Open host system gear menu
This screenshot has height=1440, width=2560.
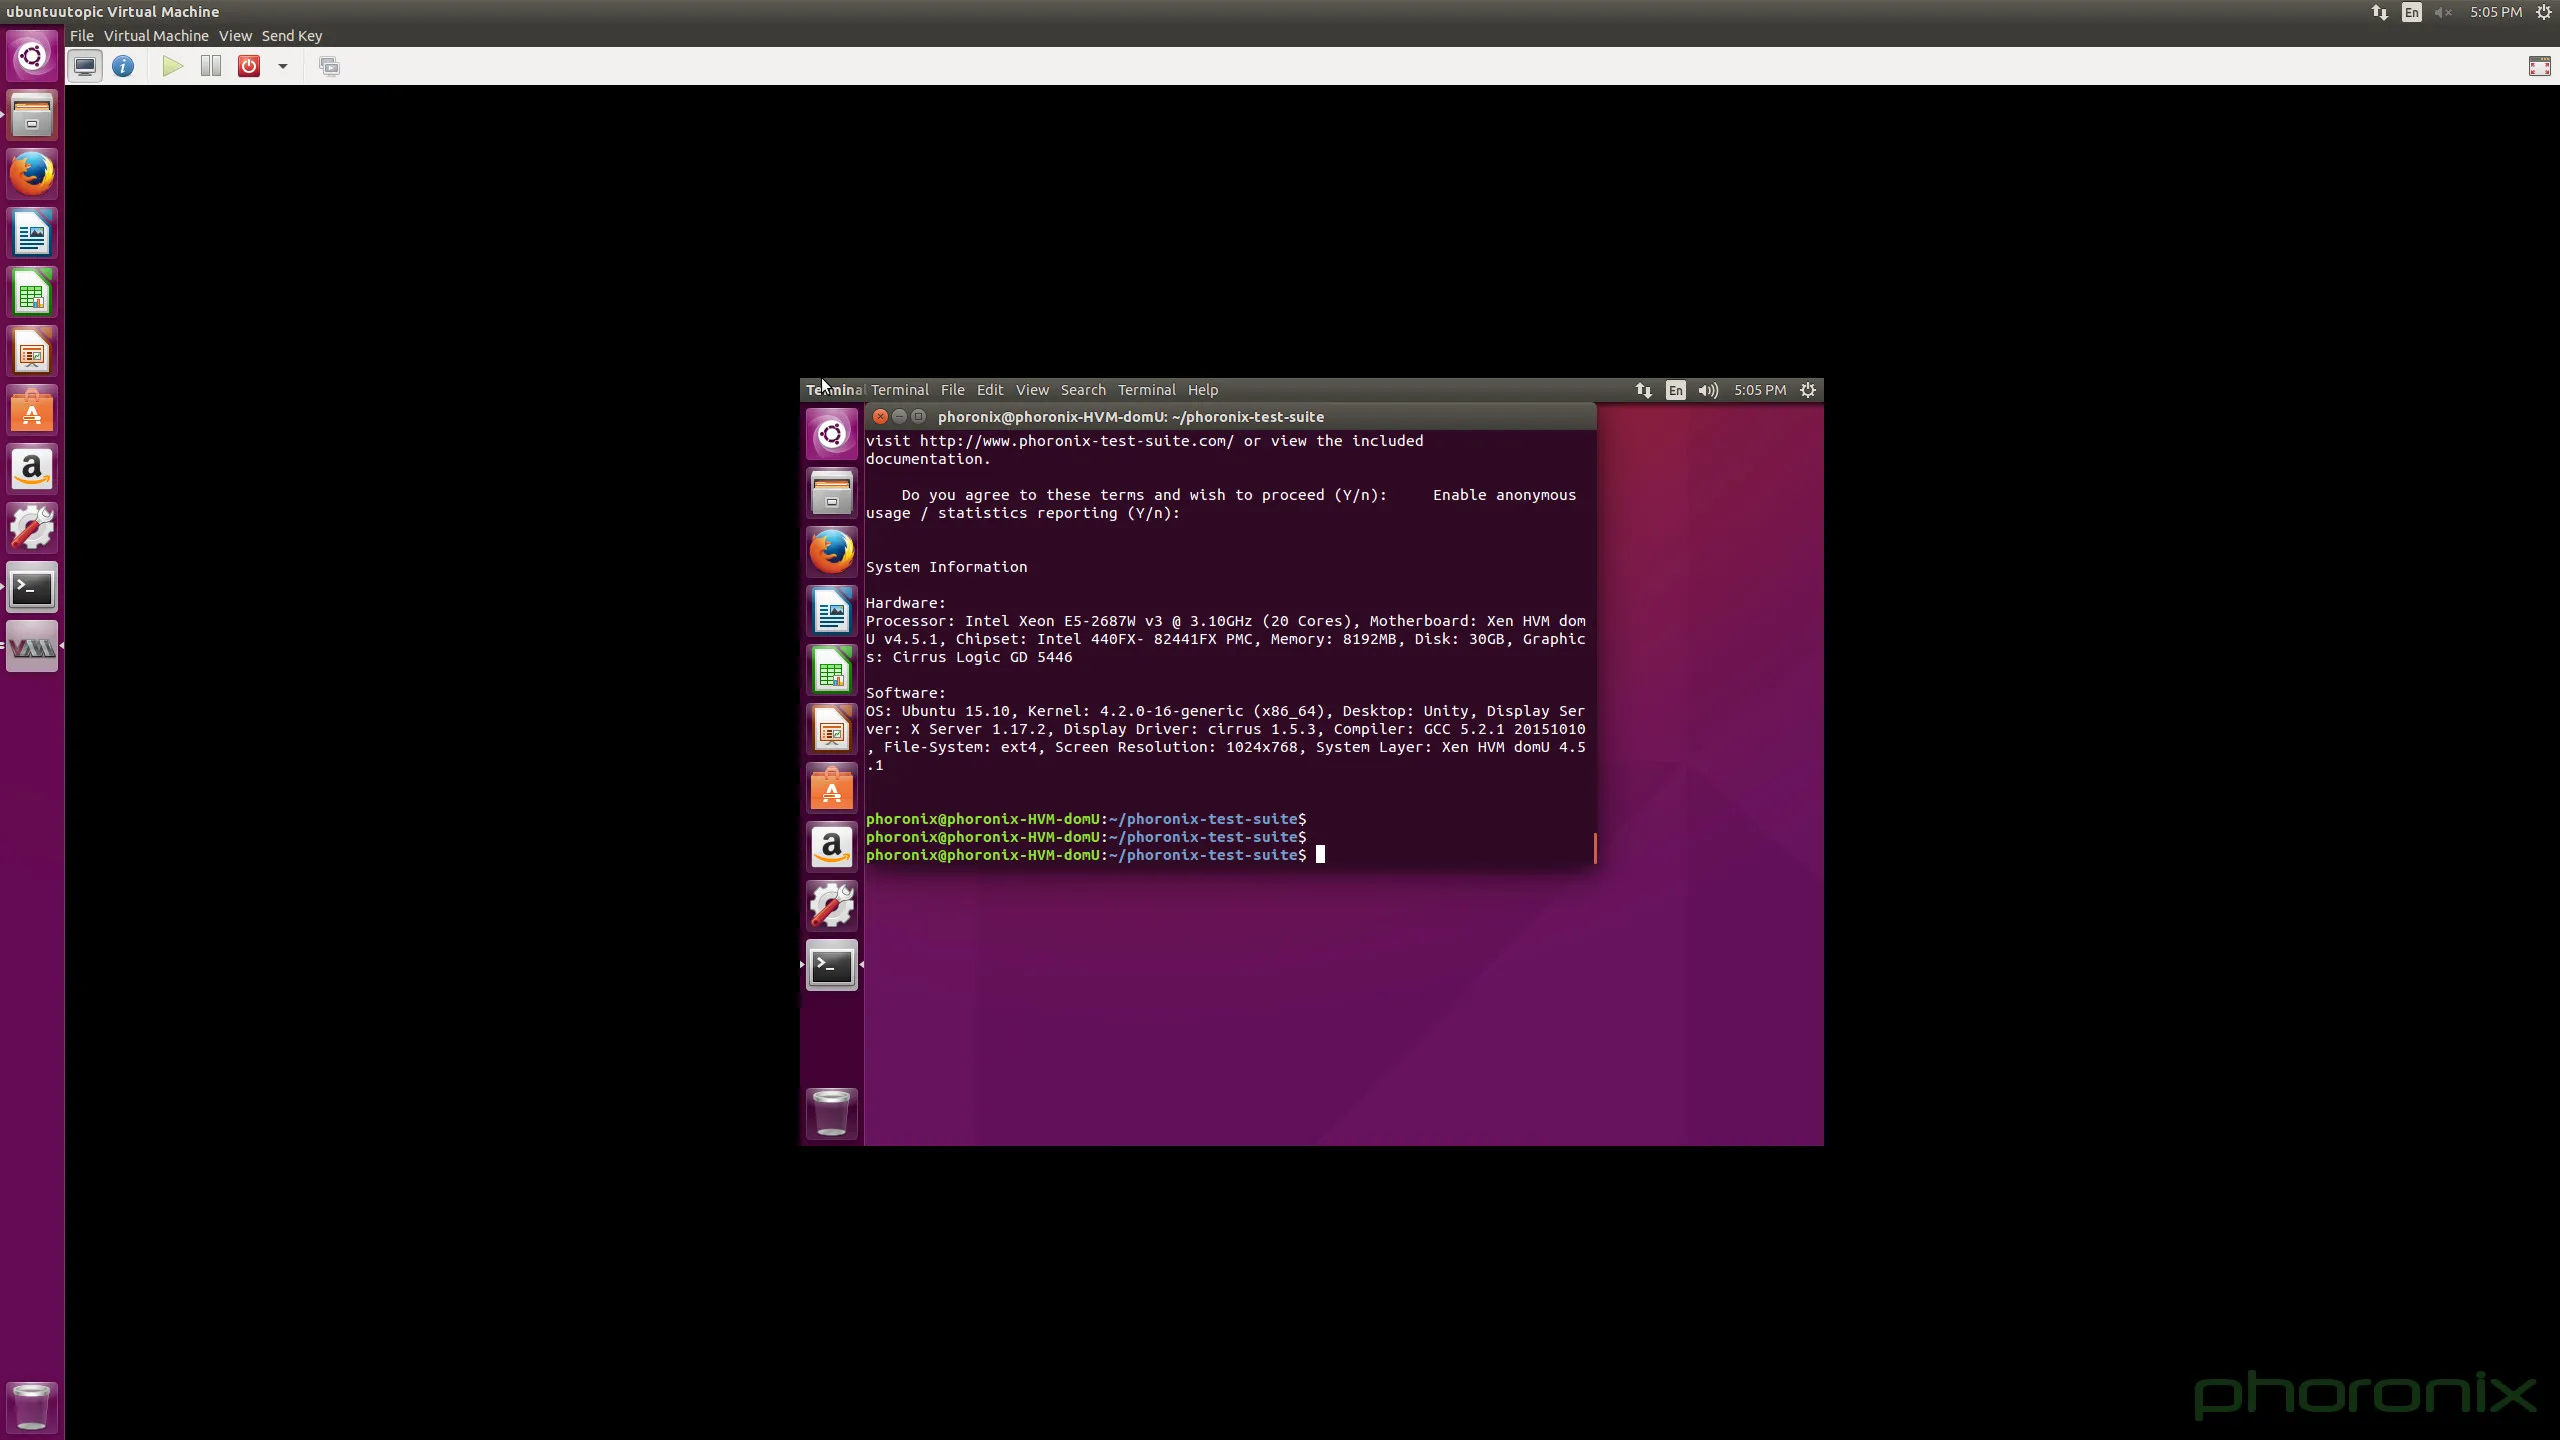2544,12
